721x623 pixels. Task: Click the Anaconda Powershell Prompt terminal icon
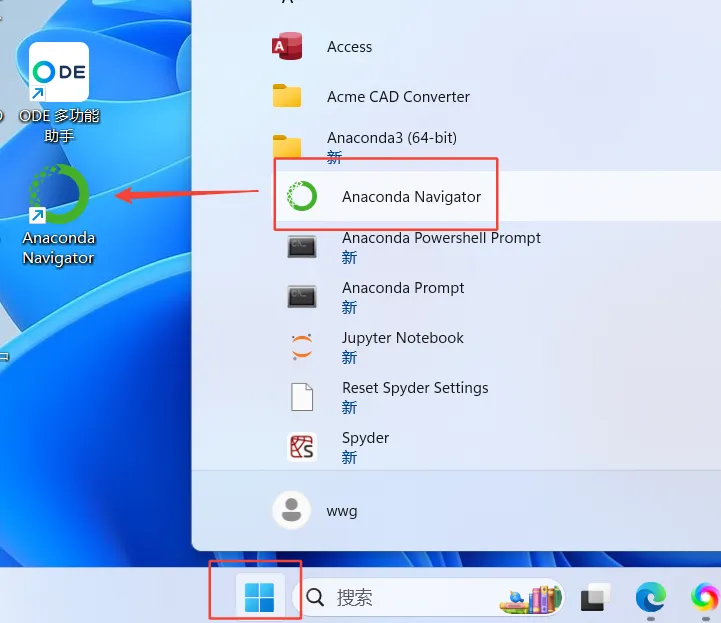[x=302, y=246]
